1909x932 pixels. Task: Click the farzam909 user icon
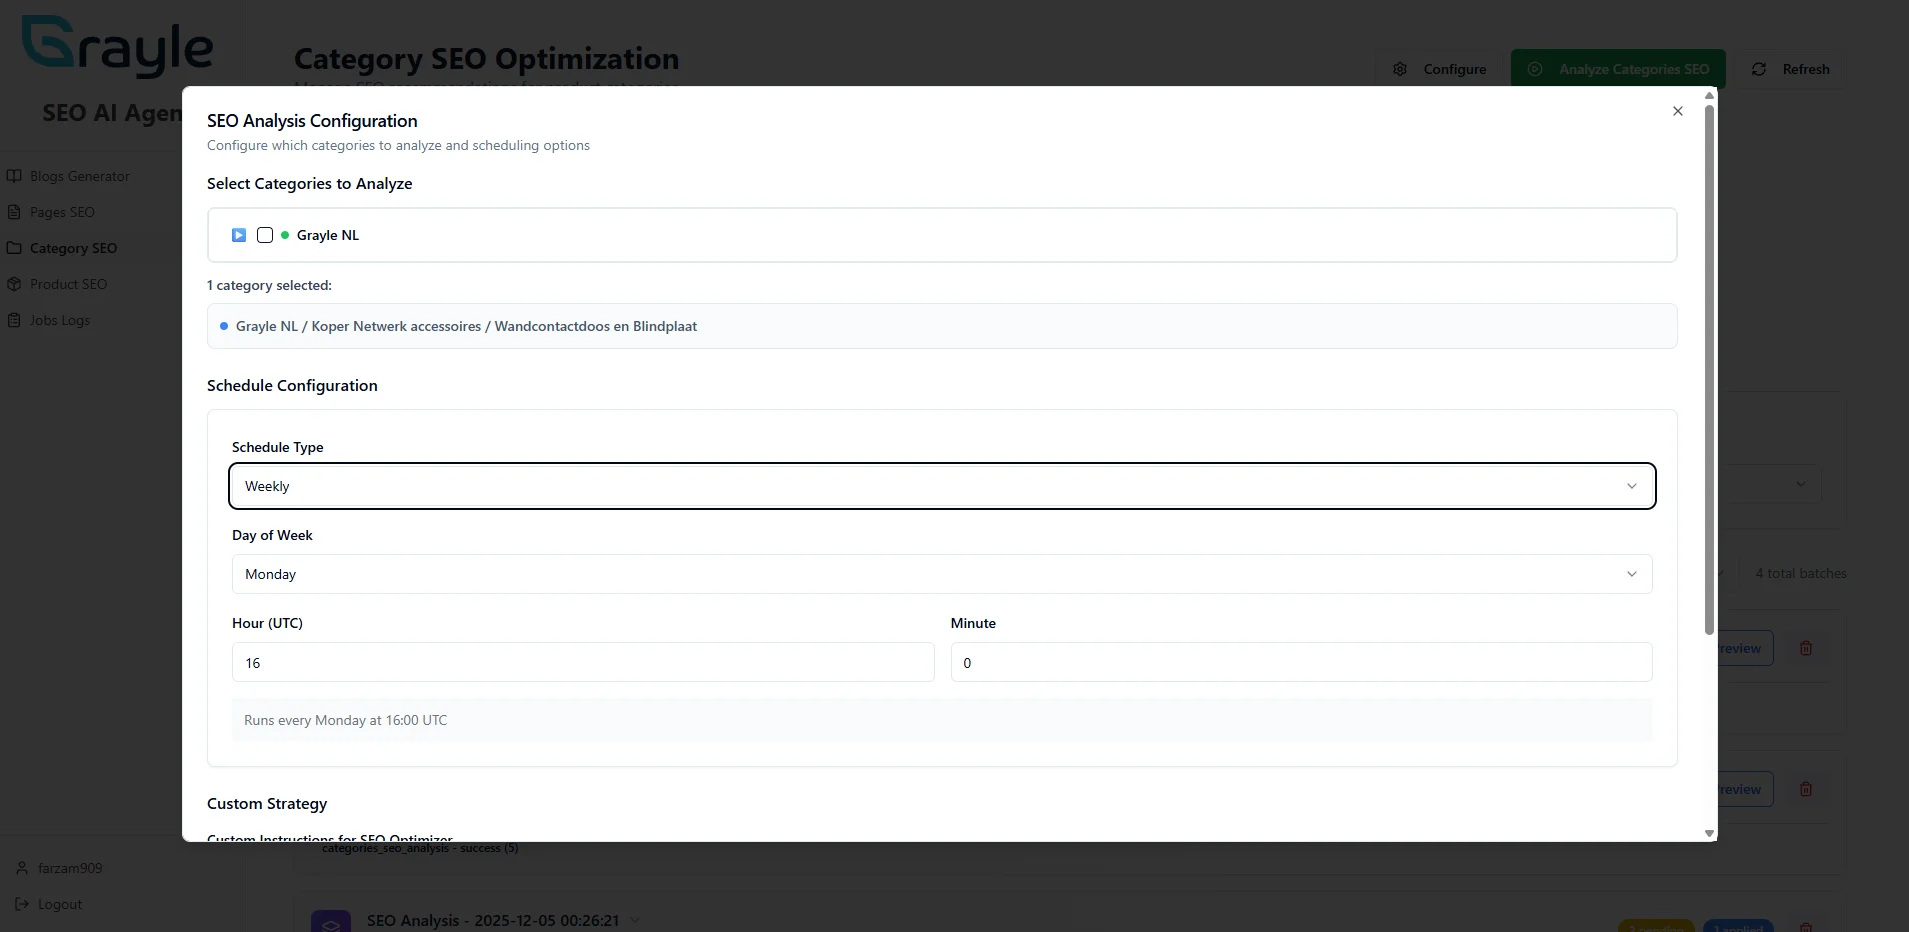tap(22, 868)
